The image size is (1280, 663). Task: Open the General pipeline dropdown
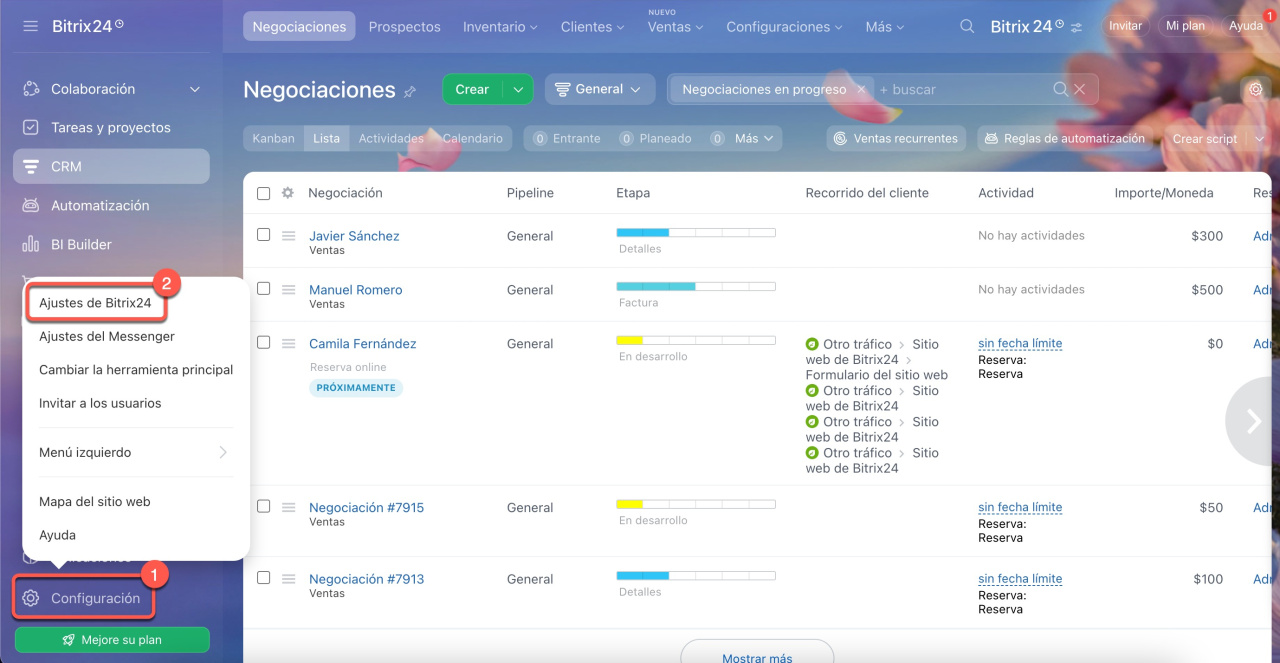600,89
